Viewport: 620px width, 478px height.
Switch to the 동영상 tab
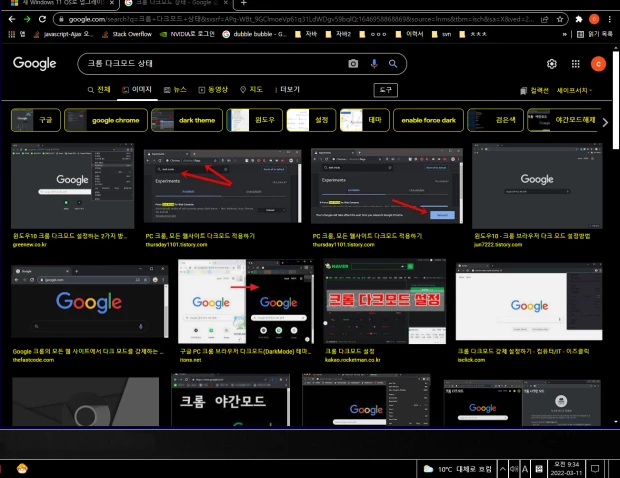pos(213,90)
